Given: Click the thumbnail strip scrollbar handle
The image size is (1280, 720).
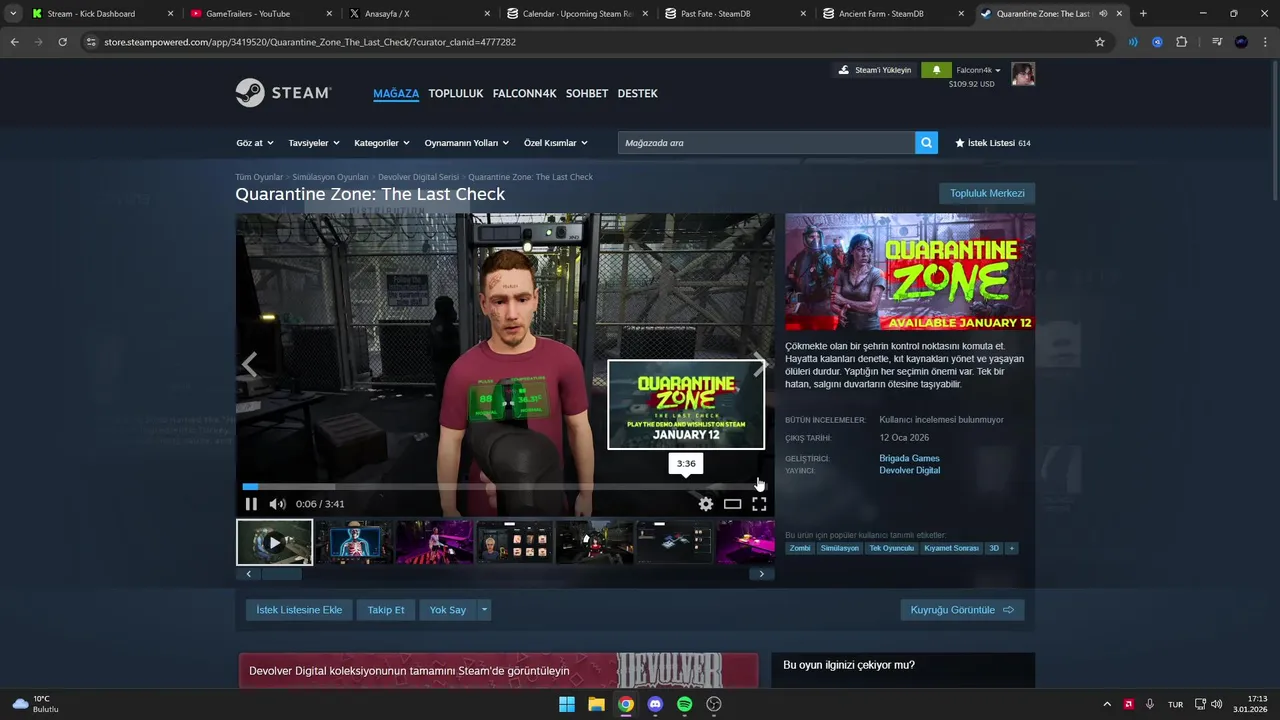Looking at the screenshot, I should (282, 574).
